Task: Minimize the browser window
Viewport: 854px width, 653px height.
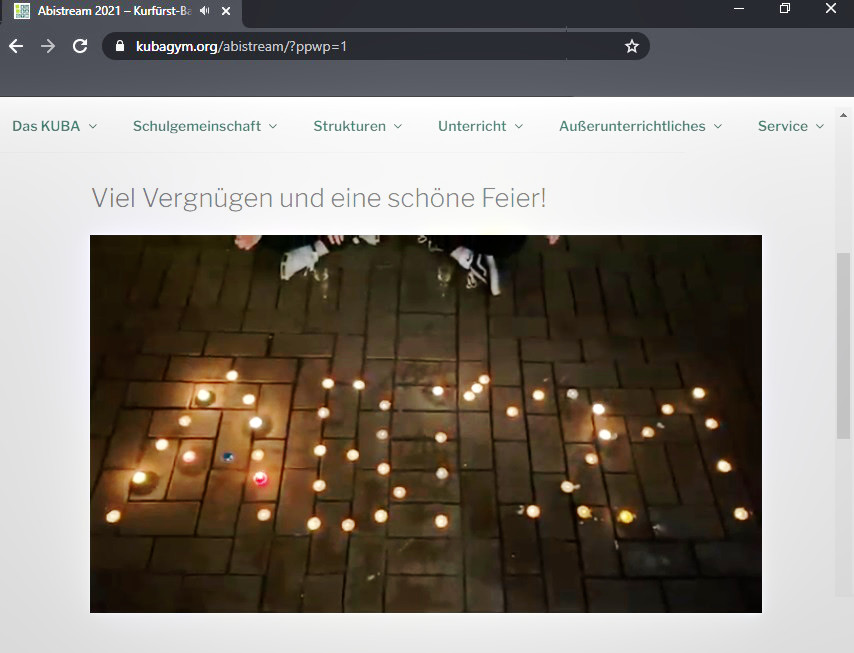Action: (739, 9)
